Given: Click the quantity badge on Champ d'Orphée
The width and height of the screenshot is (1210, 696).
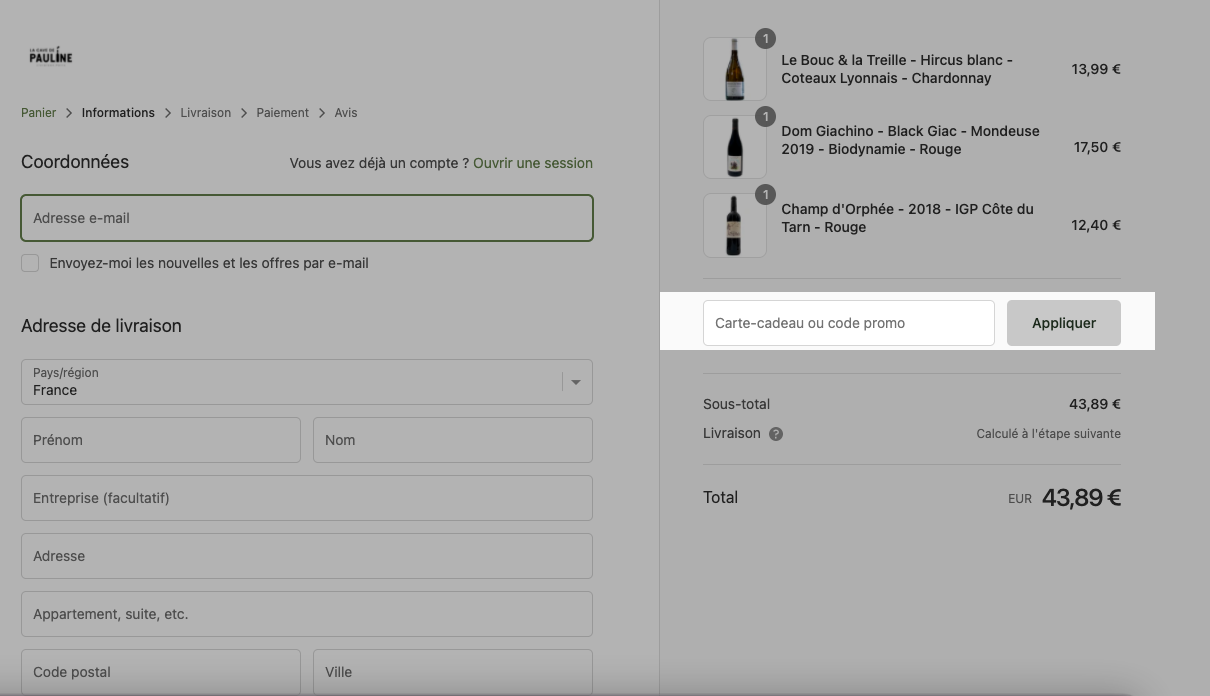Looking at the screenshot, I should [765, 195].
